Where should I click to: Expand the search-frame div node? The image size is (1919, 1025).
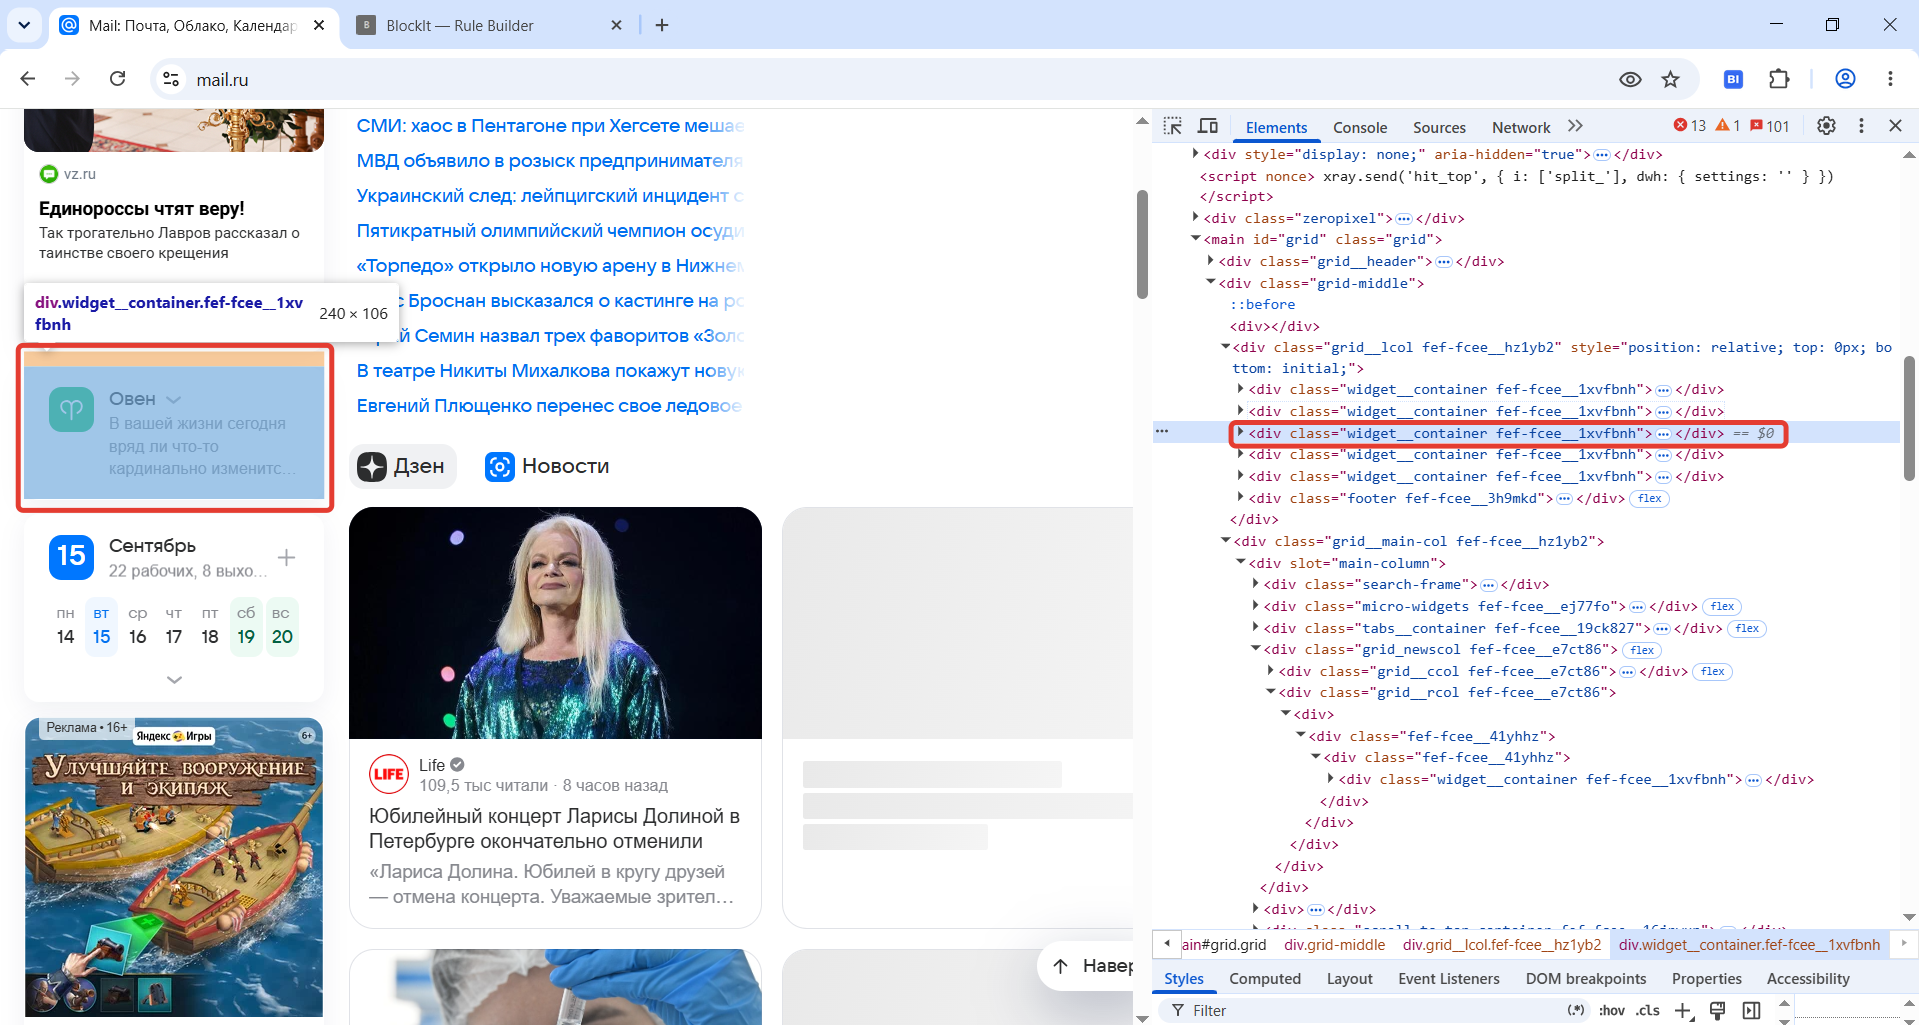[1256, 584]
